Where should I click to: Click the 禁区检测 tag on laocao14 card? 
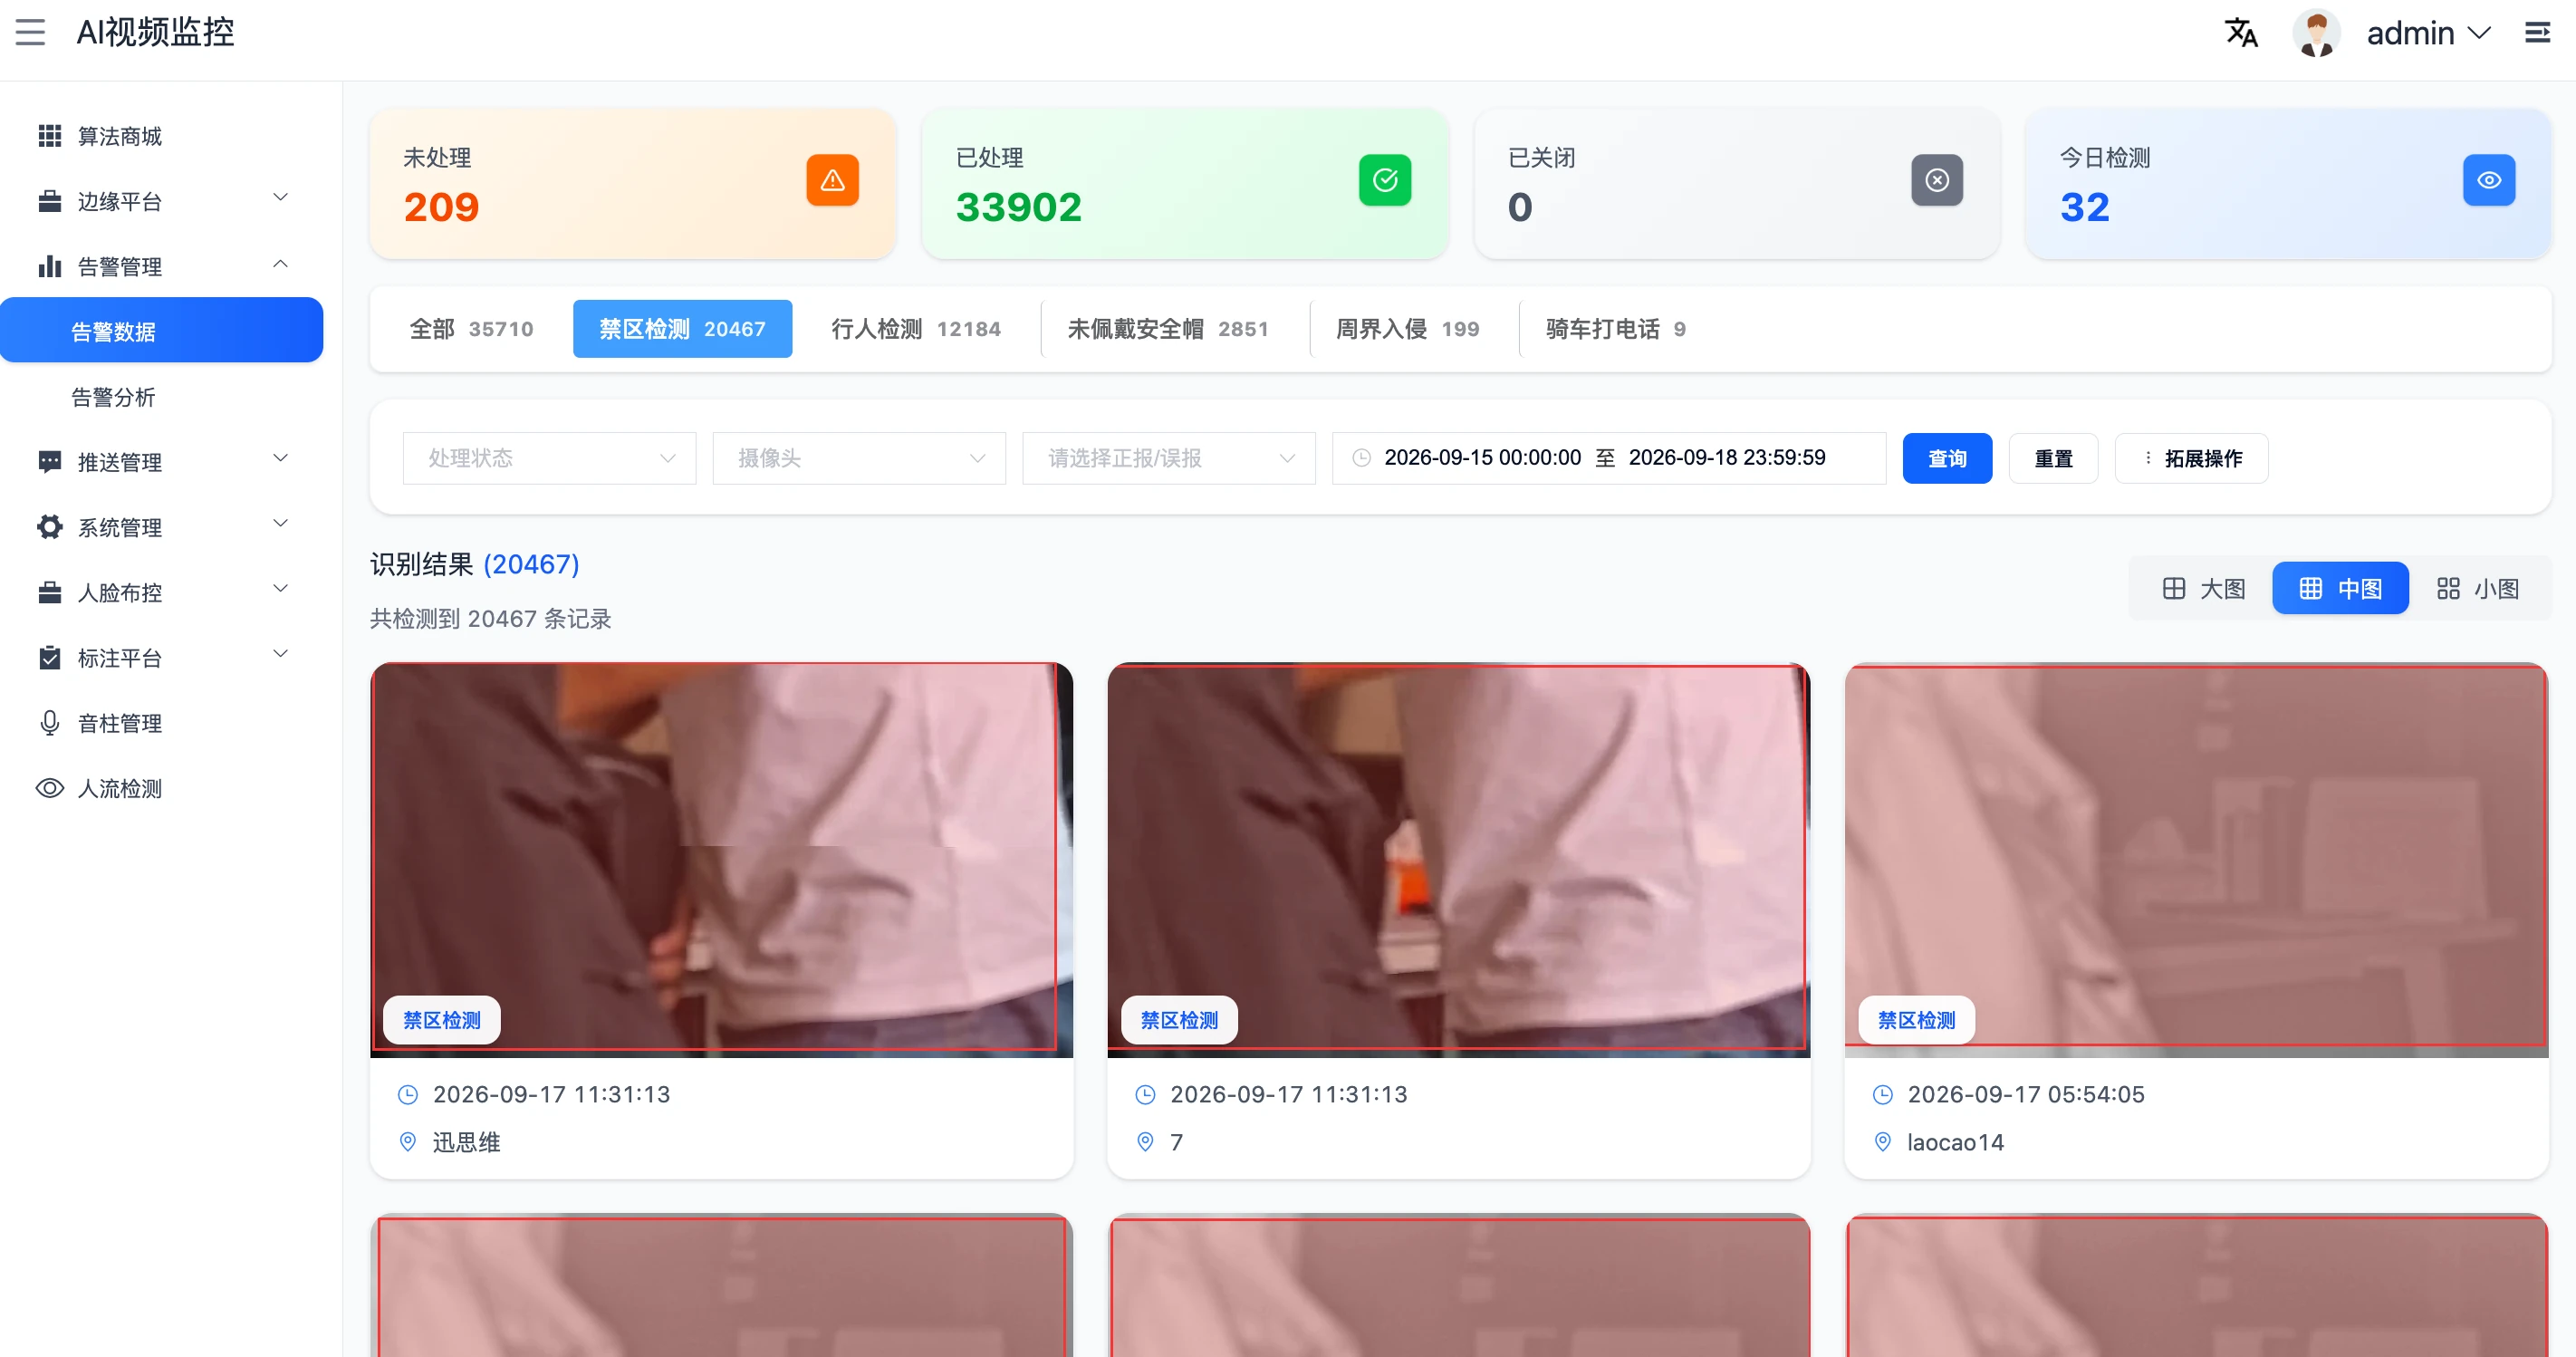pos(1916,1020)
